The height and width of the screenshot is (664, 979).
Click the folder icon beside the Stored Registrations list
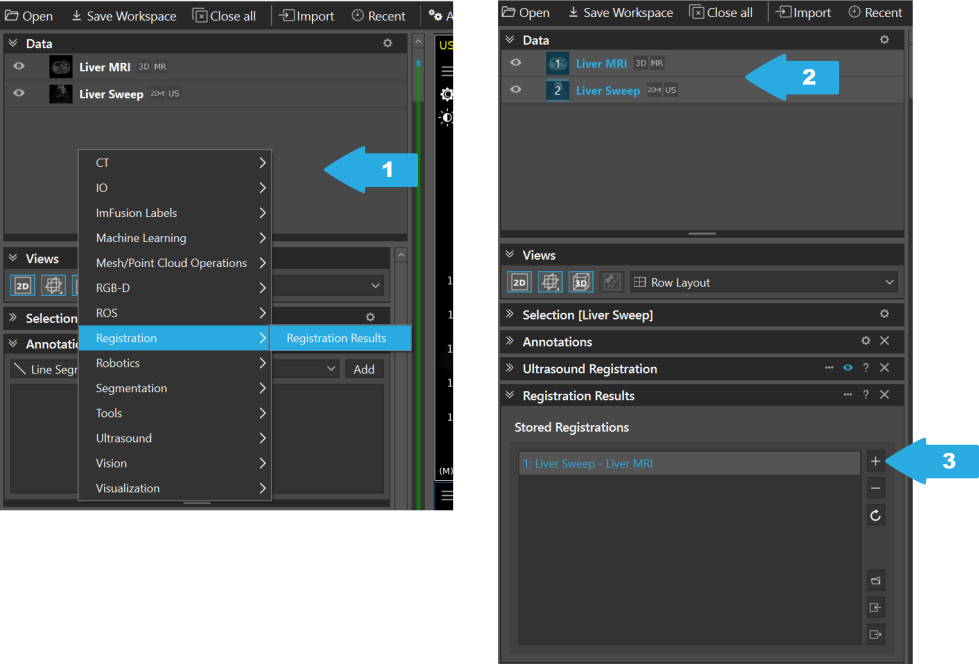[875, 581]
